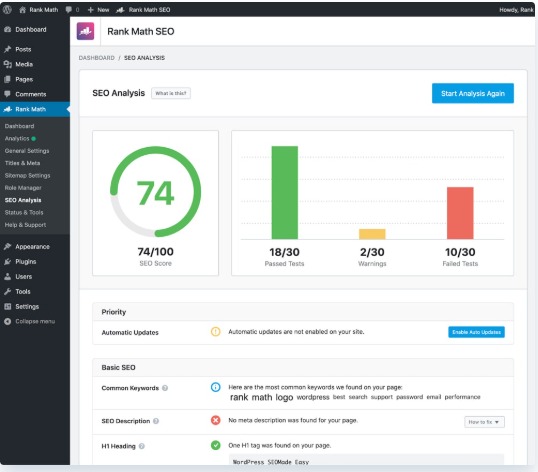
Task: Open the Rank Math home site link
Action: click(38, 10)
